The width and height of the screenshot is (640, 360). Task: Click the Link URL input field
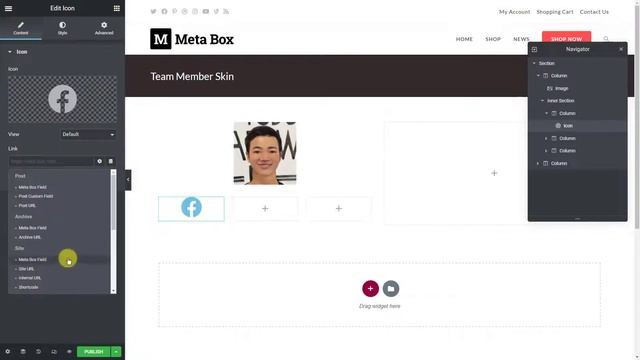[51, 161]
